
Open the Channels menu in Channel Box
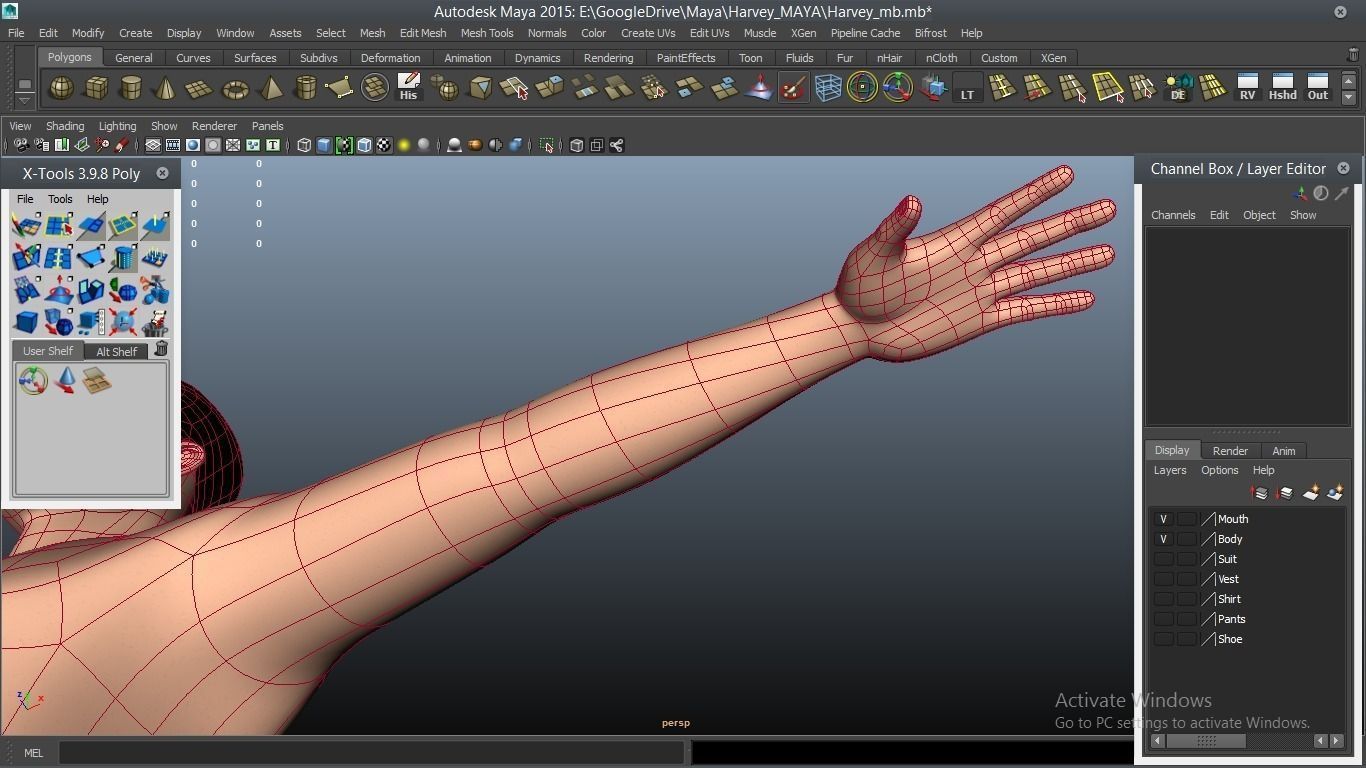click(1173, 215)
